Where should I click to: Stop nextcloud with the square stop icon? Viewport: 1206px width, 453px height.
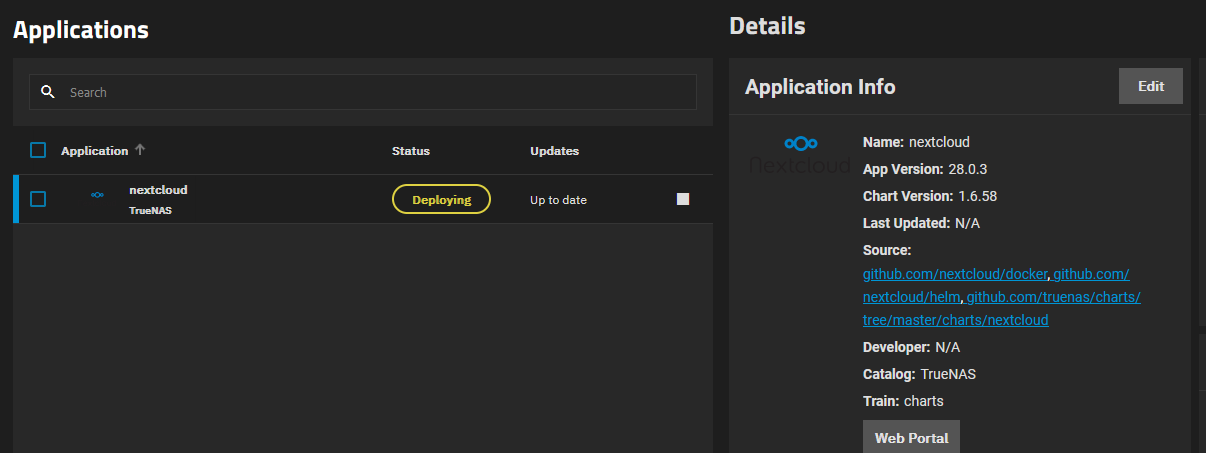pyautogui.click(x=683, y=199)
